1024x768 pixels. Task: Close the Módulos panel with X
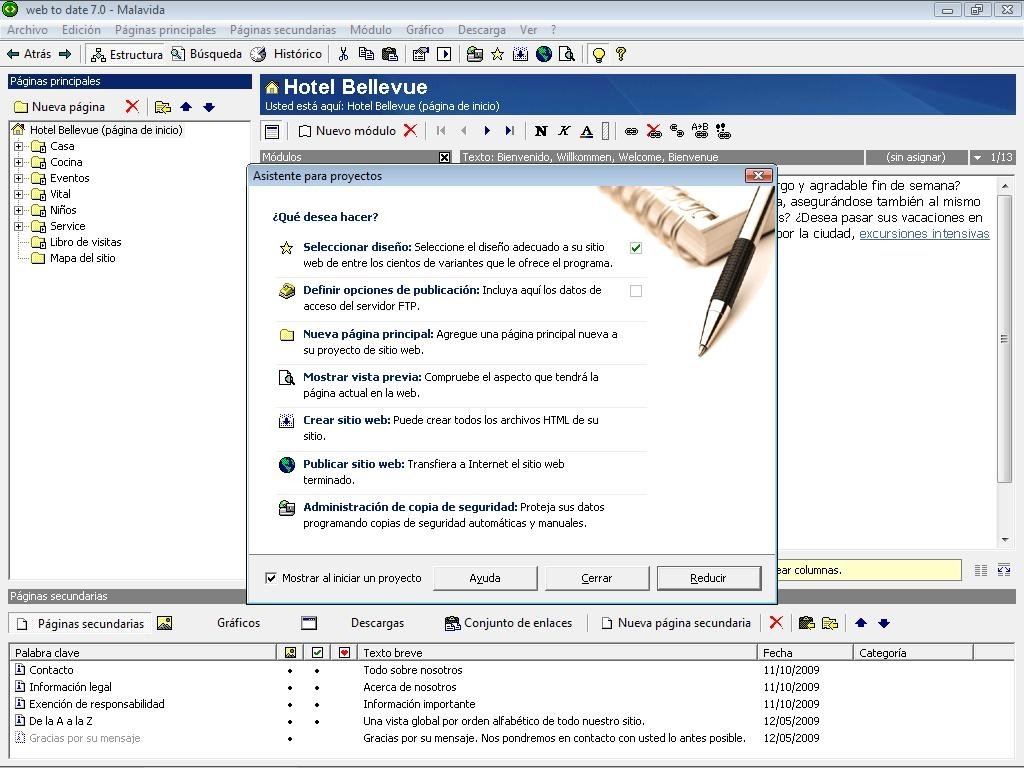coord(444,157)
